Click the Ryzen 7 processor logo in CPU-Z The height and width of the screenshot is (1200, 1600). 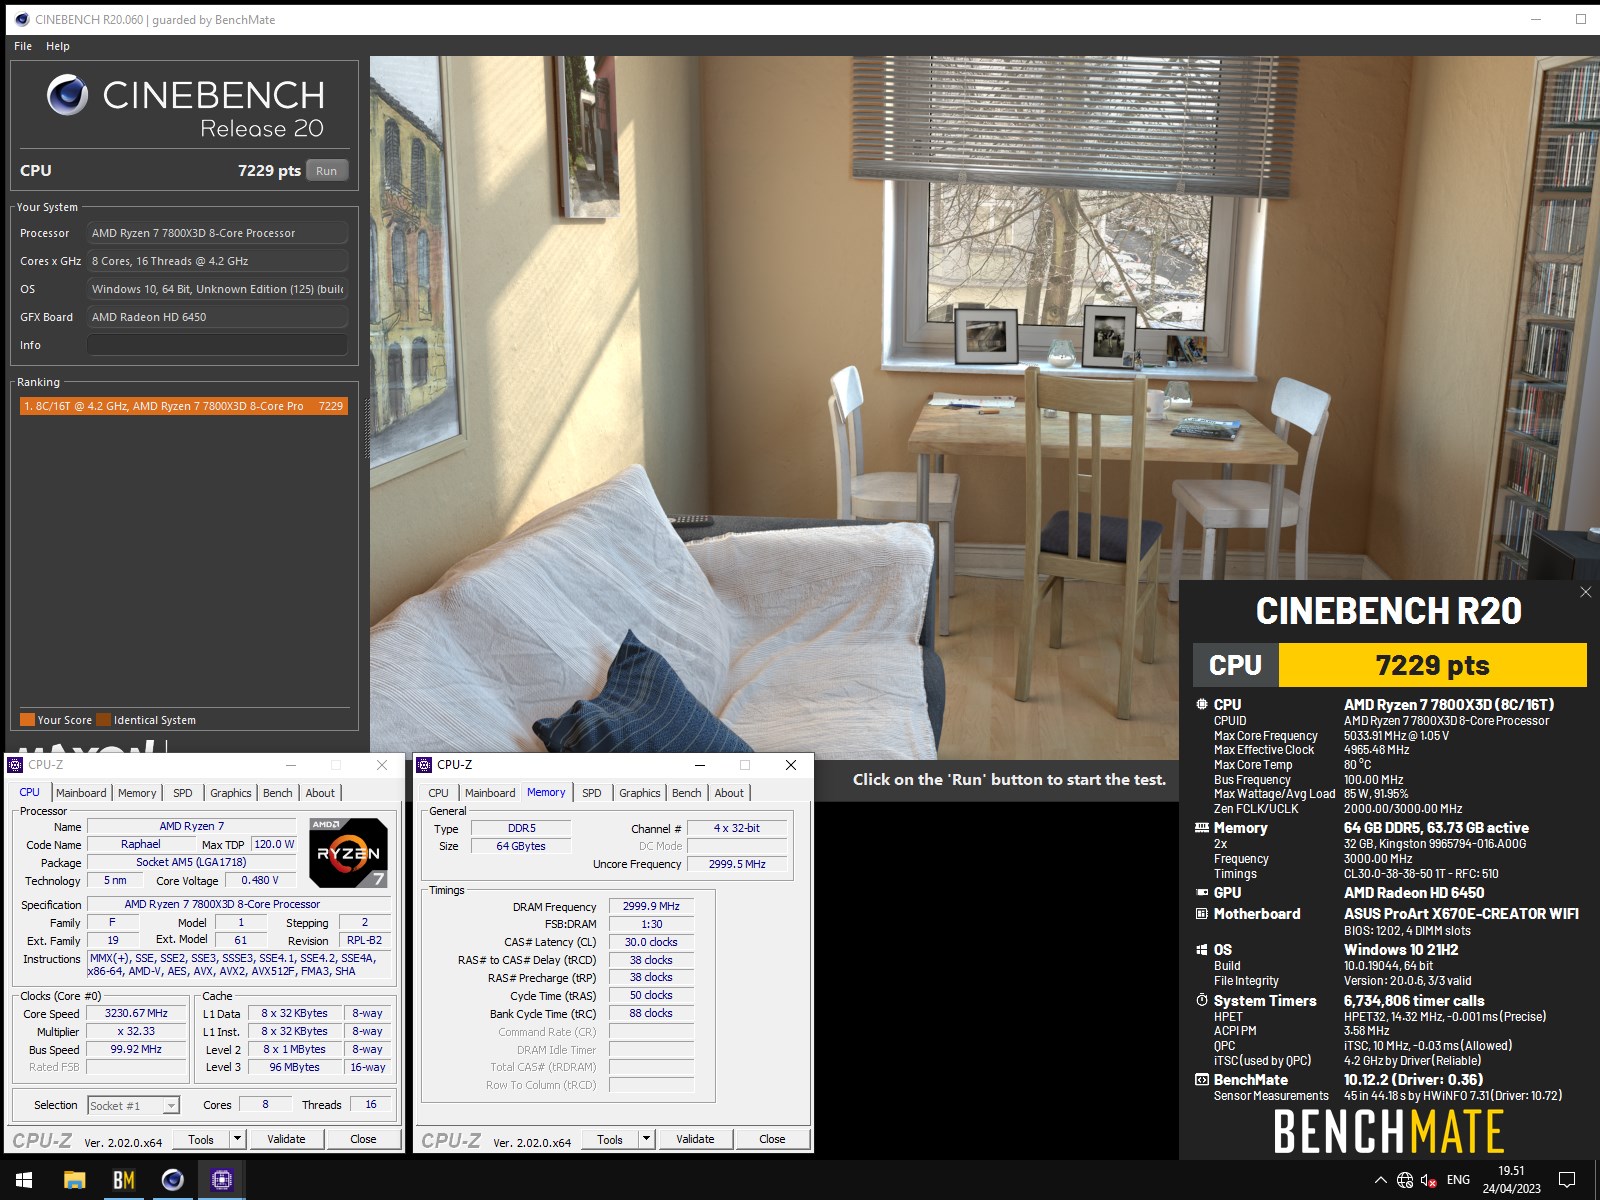click(x=348, y=853)
